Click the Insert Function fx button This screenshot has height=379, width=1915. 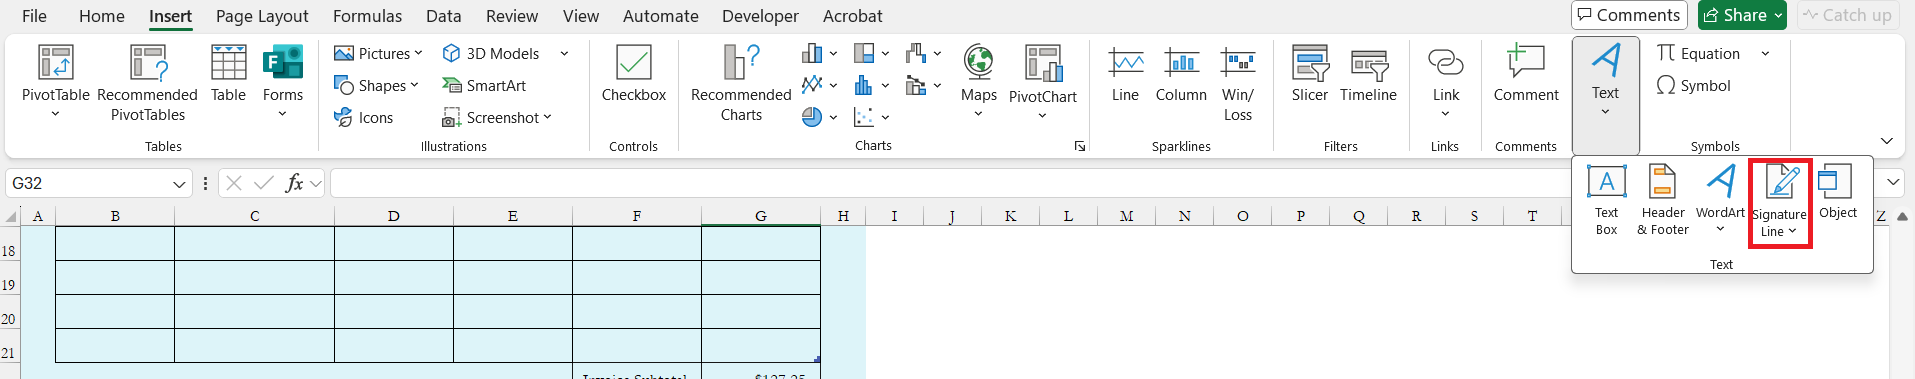tap(294, 183)
